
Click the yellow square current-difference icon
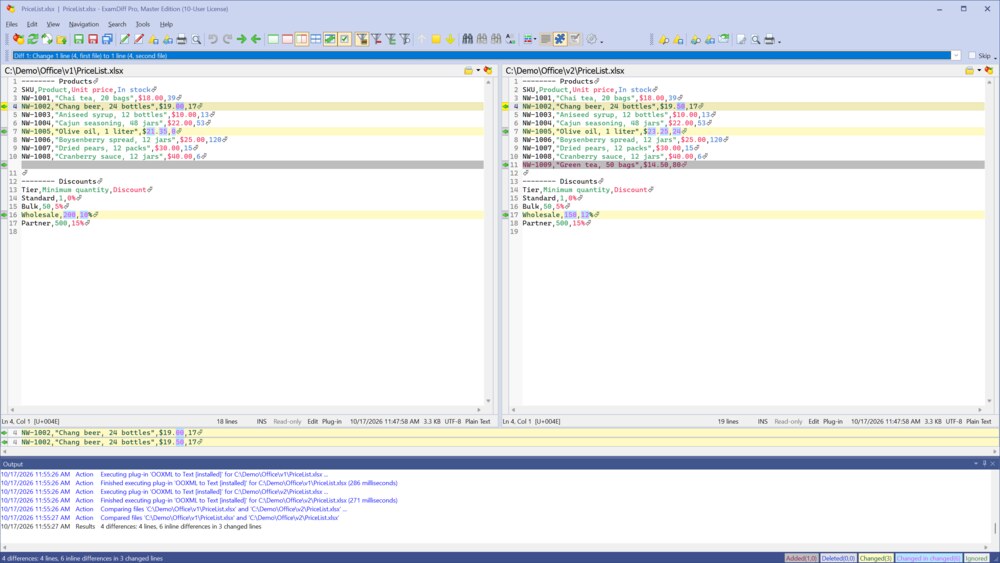[436, 40]
